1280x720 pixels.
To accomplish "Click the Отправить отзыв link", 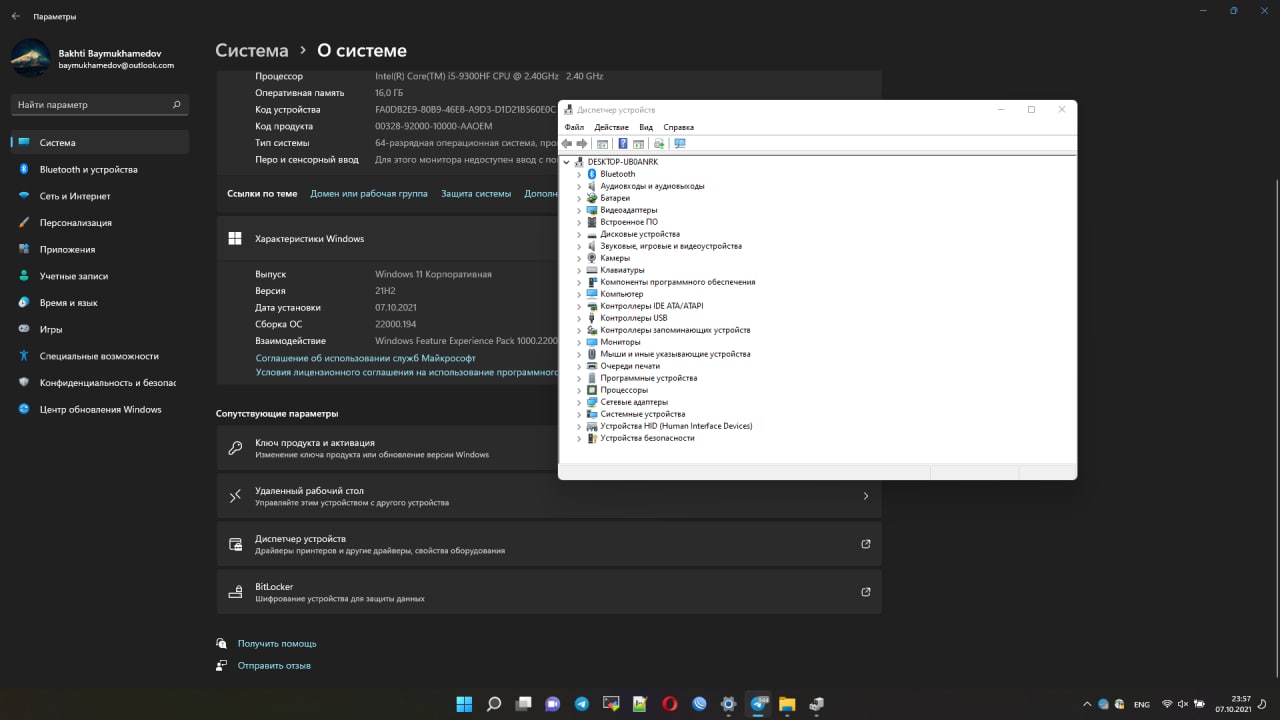I will 274,666.
